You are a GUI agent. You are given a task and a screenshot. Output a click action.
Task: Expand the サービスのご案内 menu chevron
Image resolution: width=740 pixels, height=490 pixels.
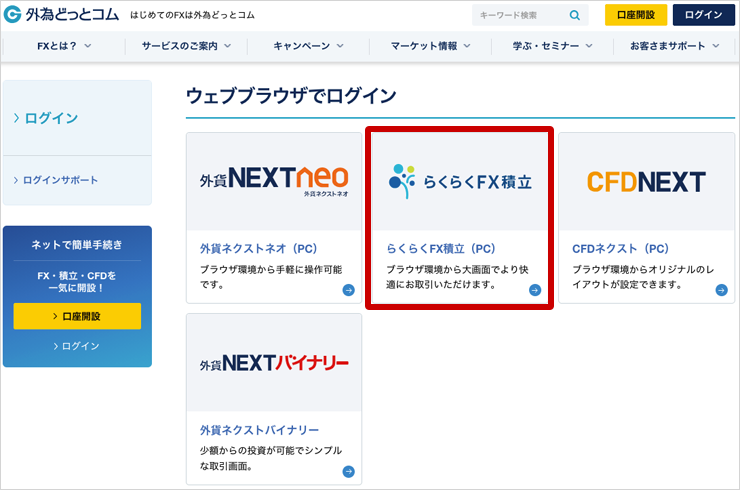(x=227, y=46)
